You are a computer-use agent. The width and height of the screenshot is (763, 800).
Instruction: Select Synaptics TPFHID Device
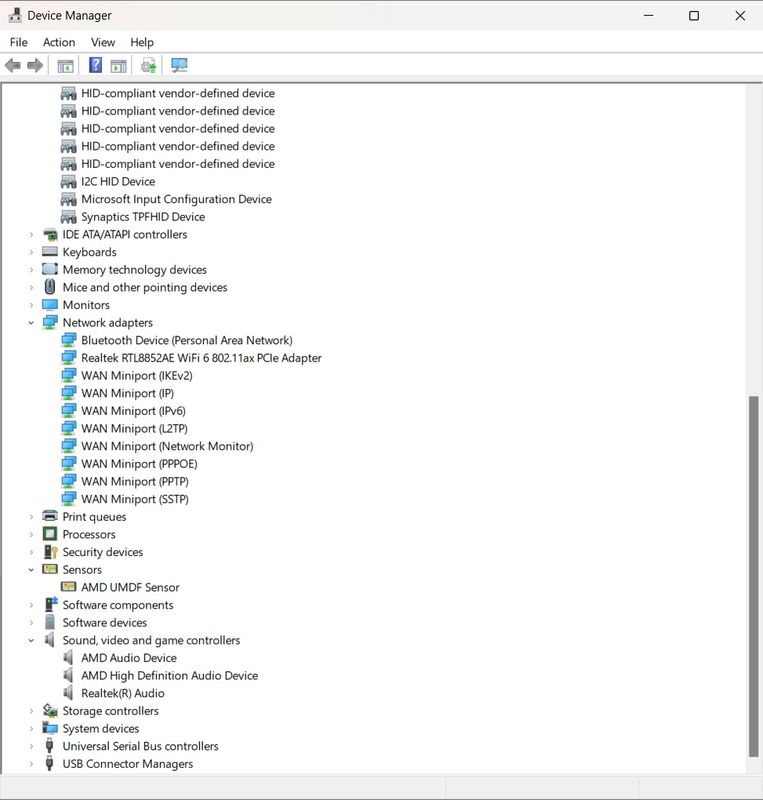tap(143, 217)
